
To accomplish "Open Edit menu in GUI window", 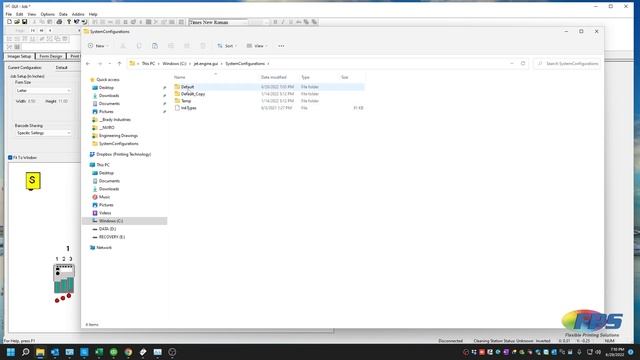I will tap(20, 14).
